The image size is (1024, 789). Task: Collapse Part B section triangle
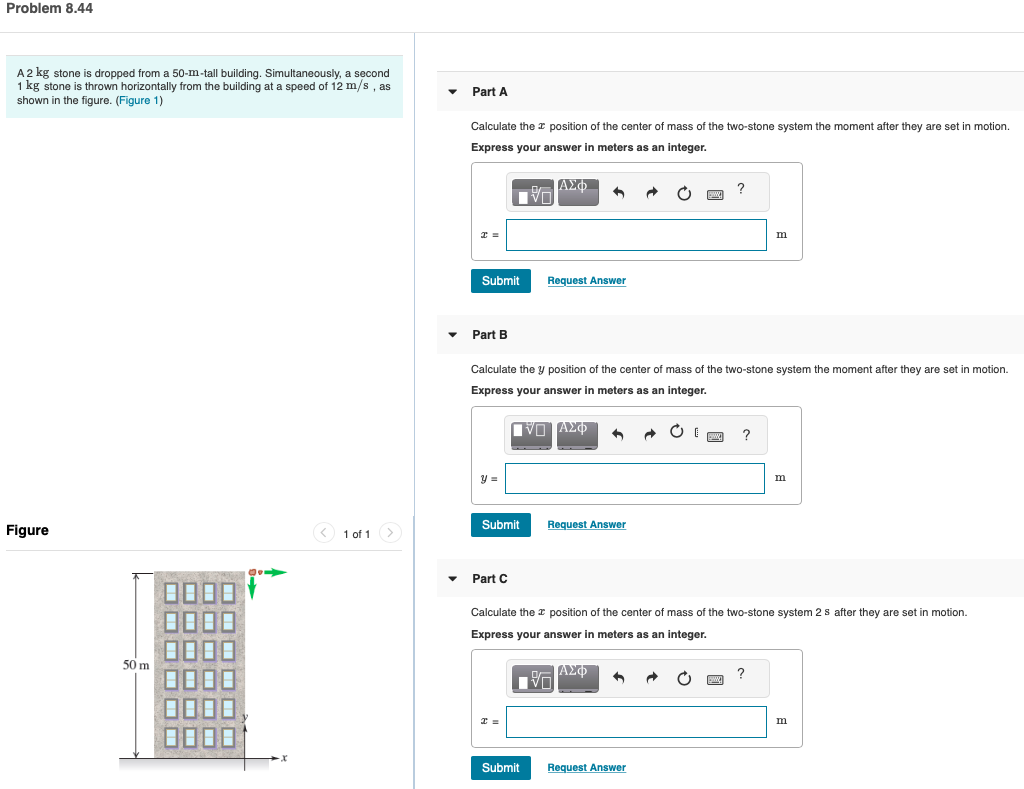[x=453, y=335]
